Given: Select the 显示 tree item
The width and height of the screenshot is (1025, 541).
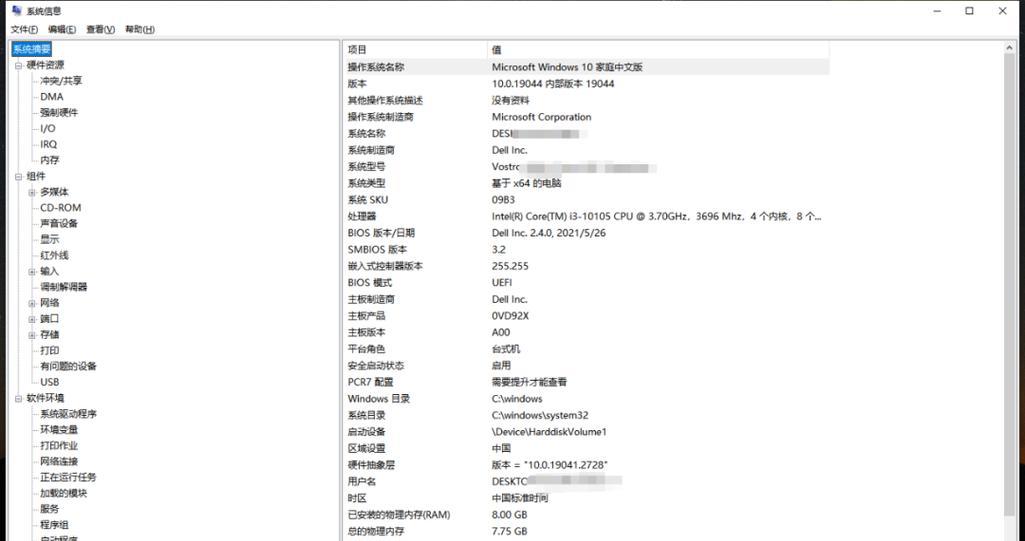Looking at the screenshot, I should (50, 240).
